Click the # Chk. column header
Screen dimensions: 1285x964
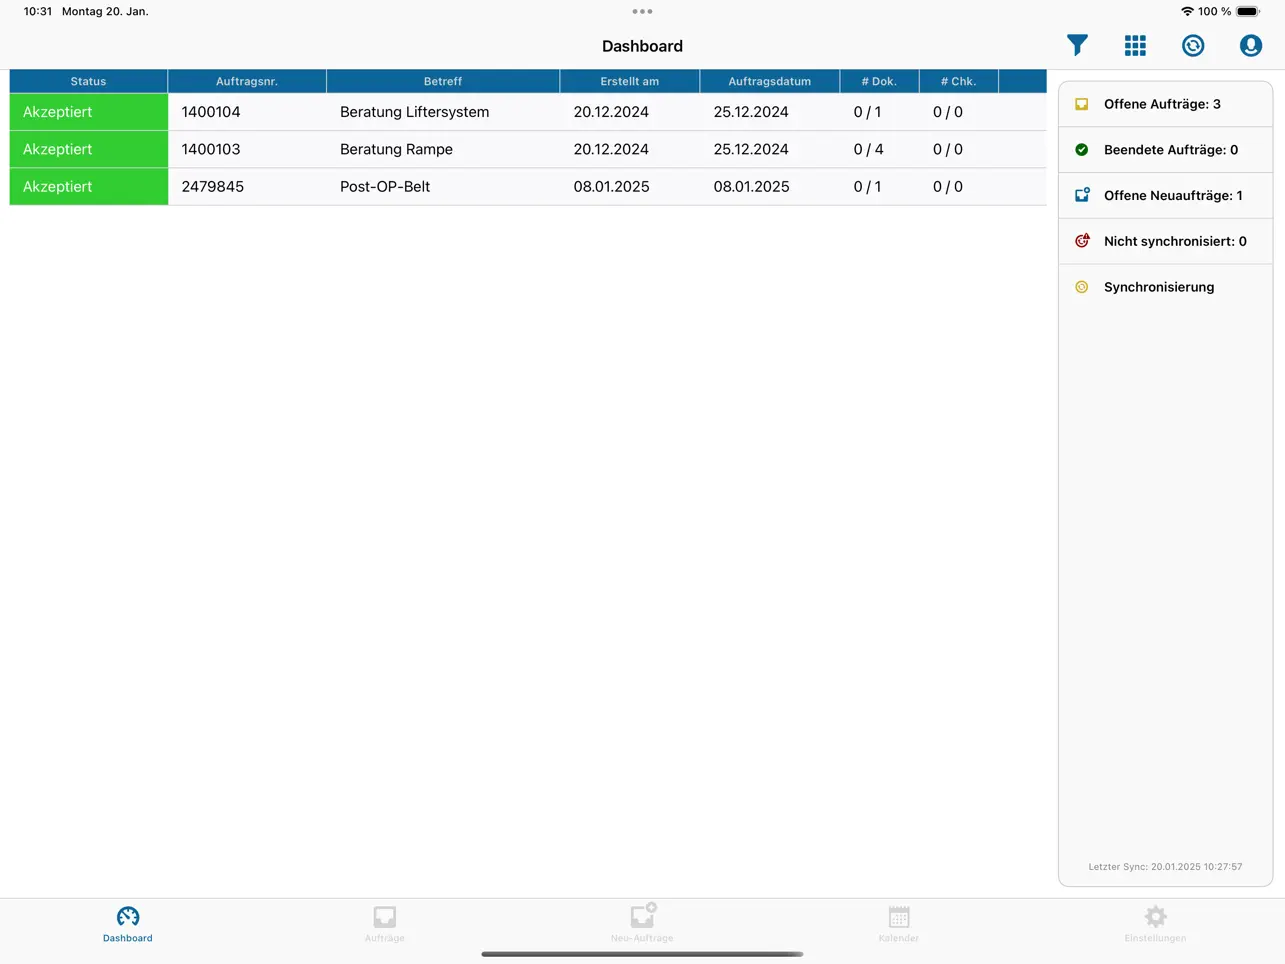[x=958, y=81]
